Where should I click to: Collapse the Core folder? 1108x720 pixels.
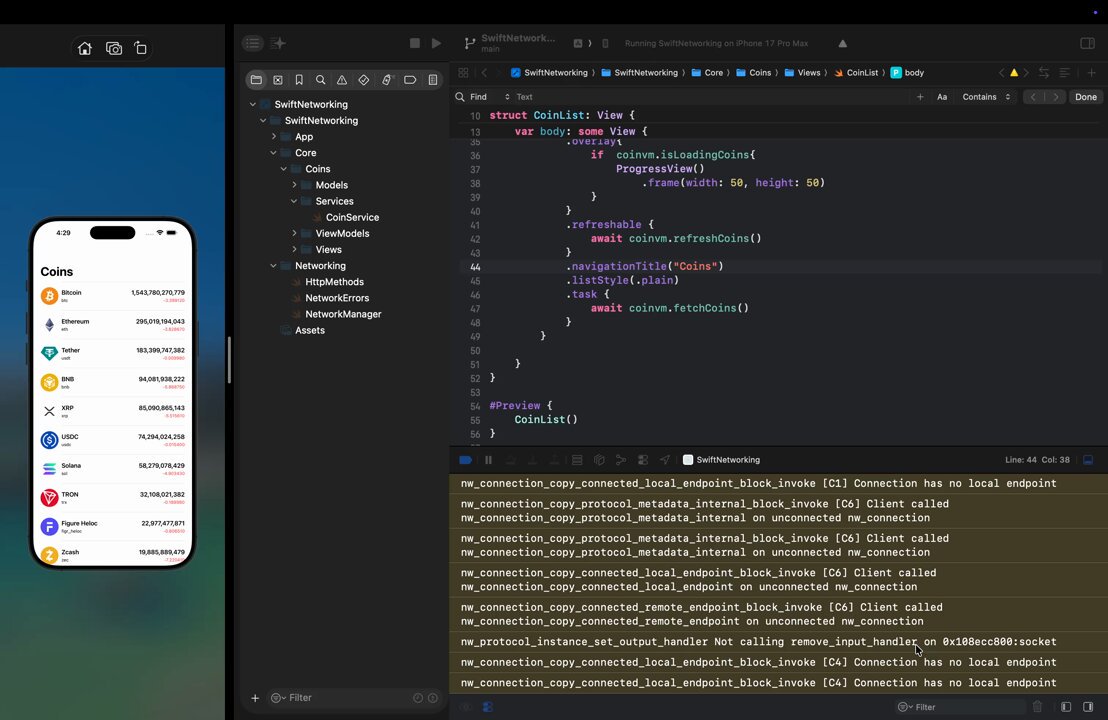pos(273,153)
